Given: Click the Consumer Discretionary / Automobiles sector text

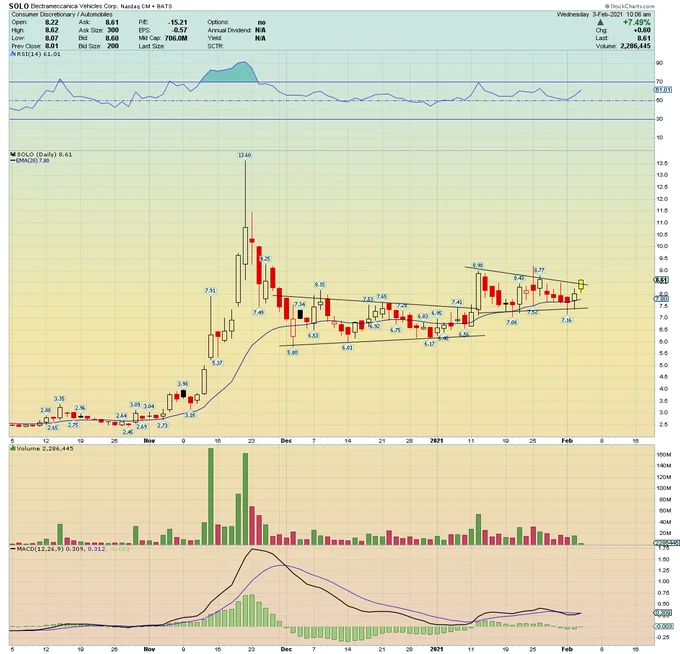Looking at the screenshot, I should click(62, 14).
